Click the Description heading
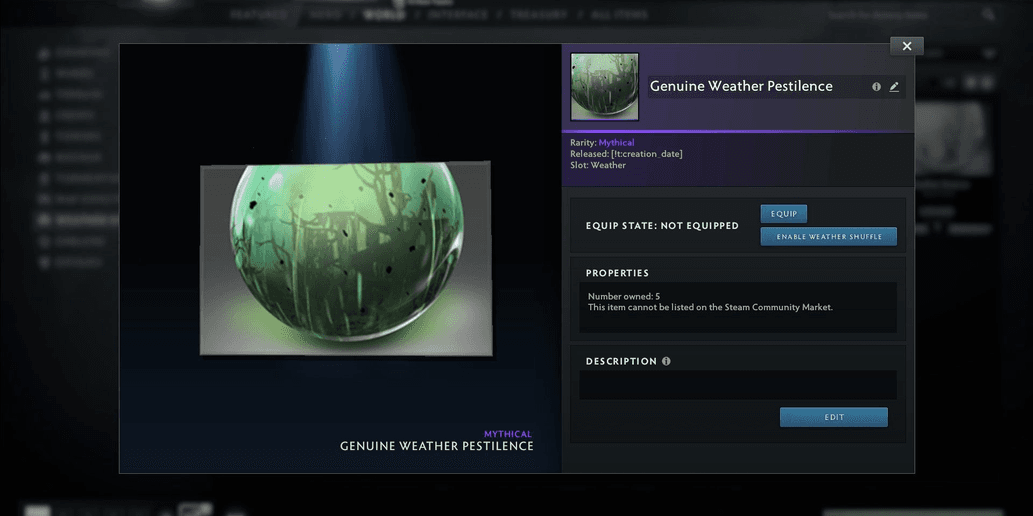Screen dimensions: 1033x516 621,361
